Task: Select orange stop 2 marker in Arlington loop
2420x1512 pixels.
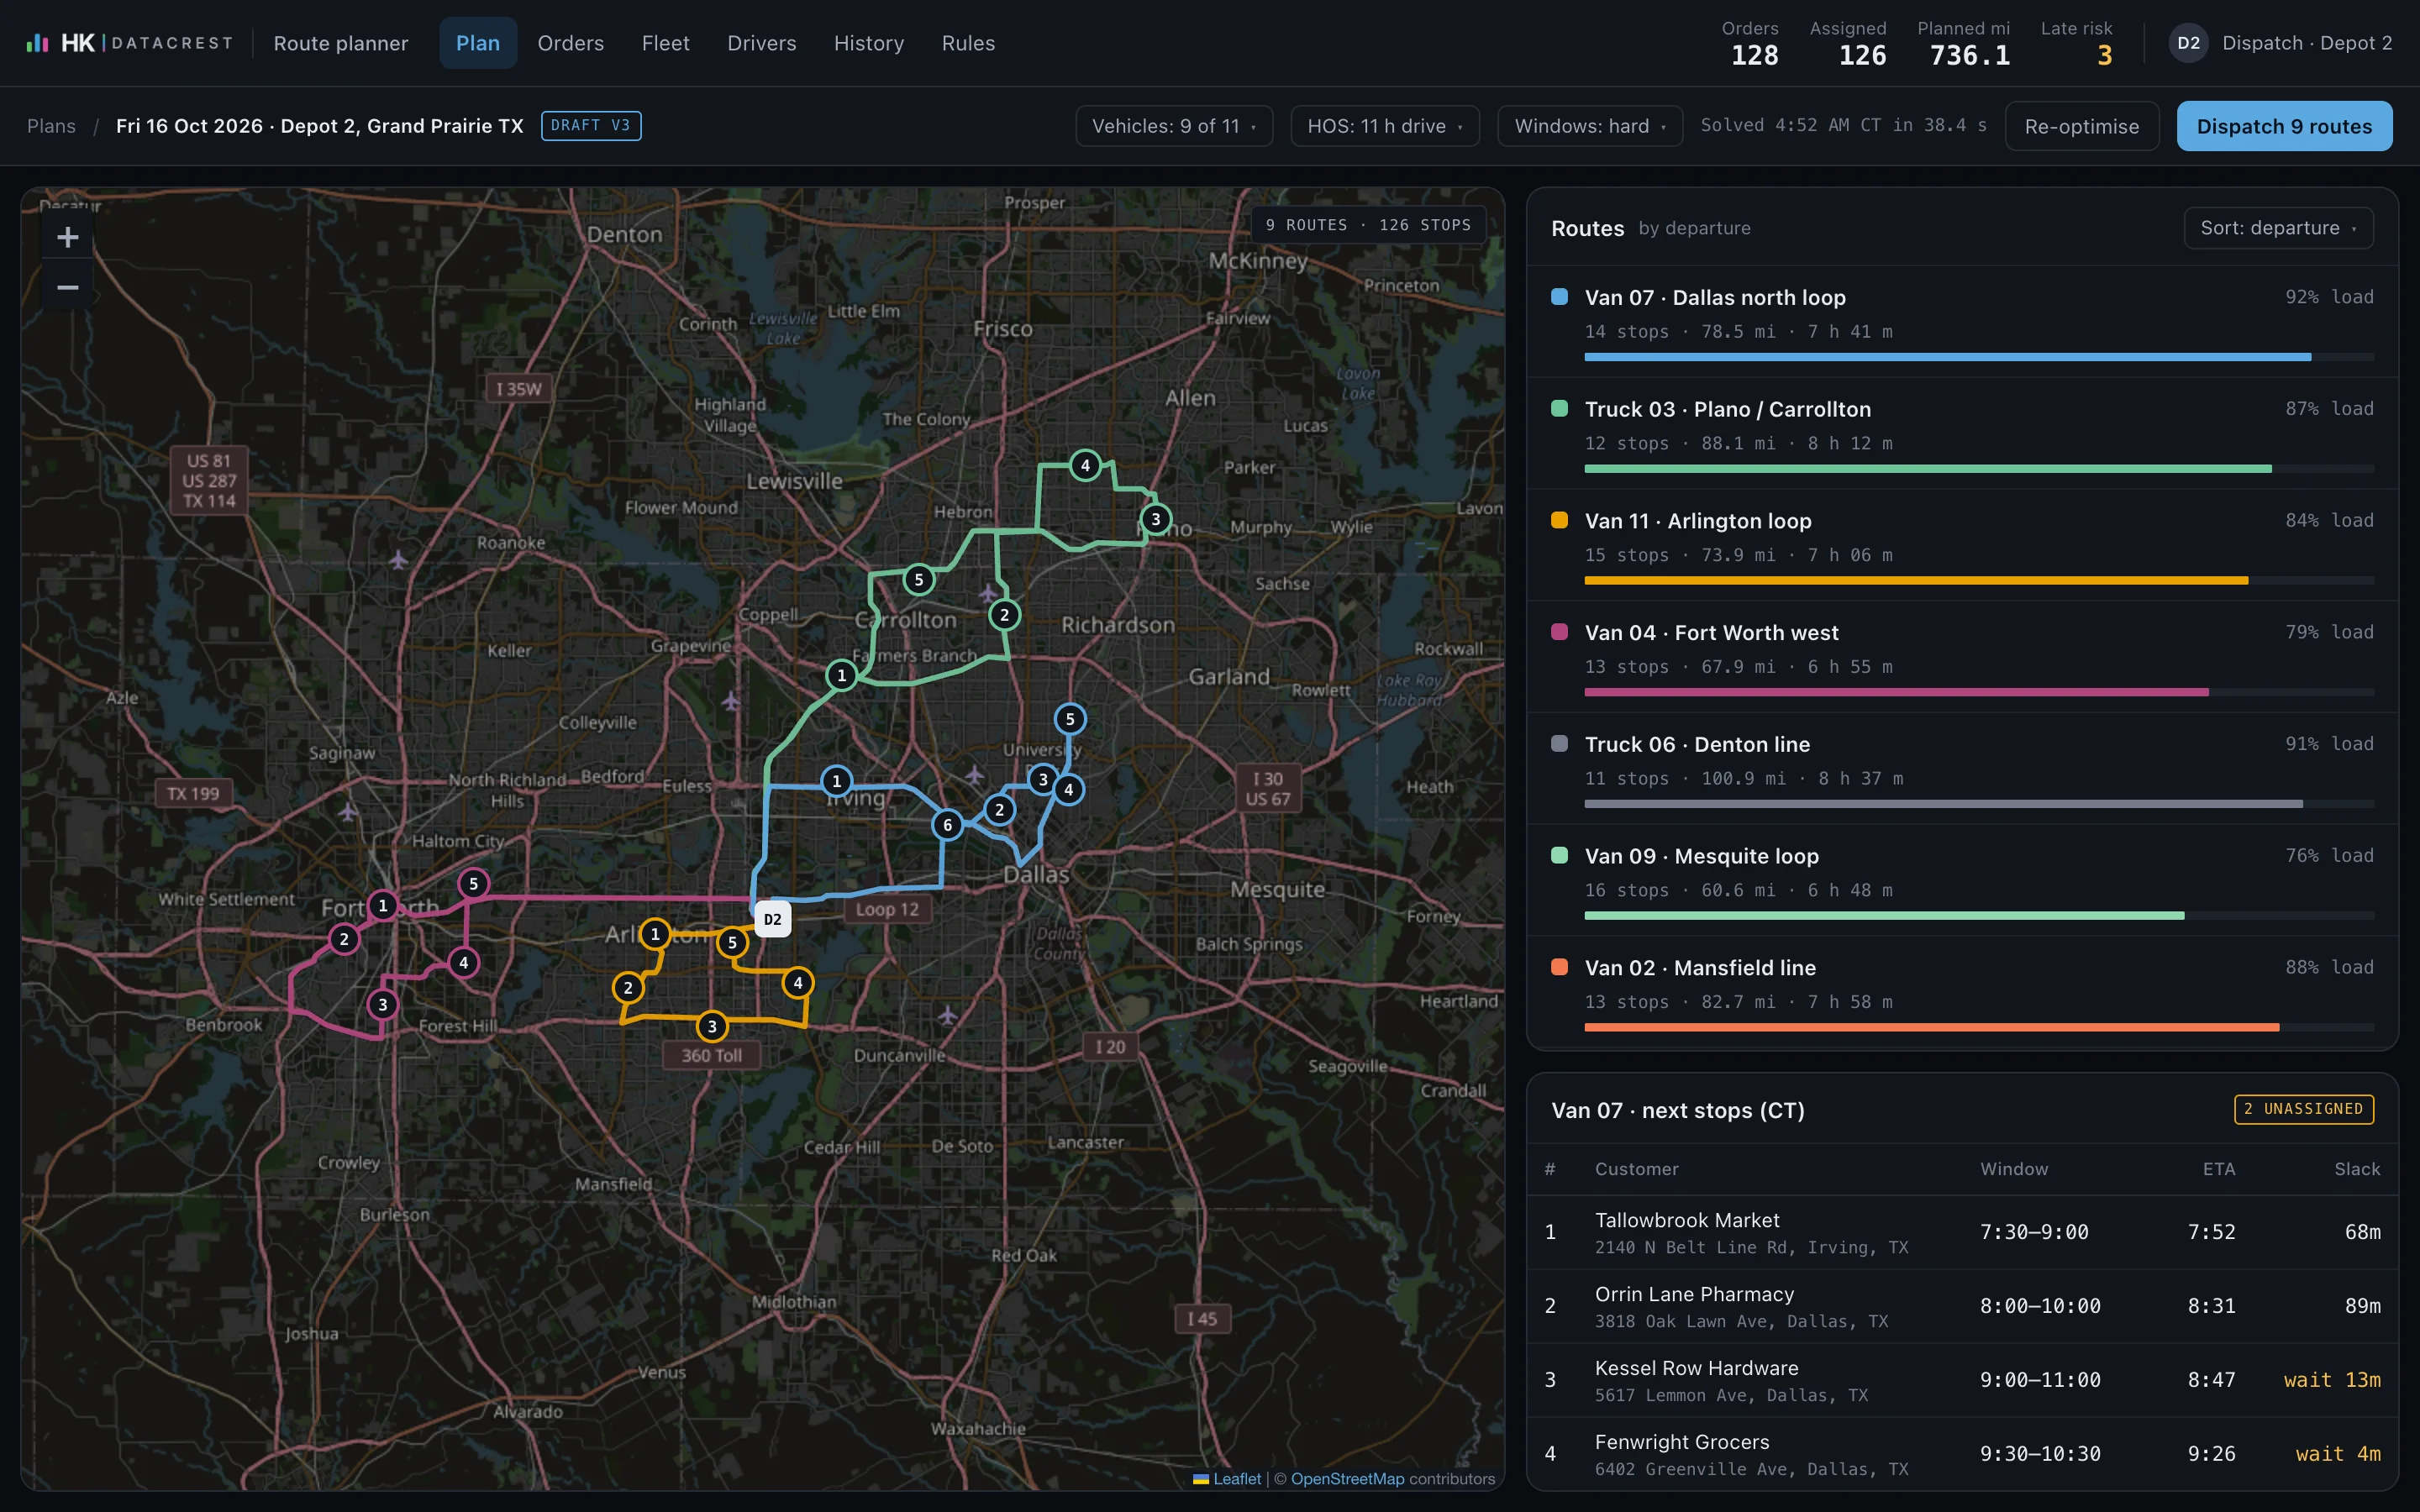Action: [x=628, y=988]
